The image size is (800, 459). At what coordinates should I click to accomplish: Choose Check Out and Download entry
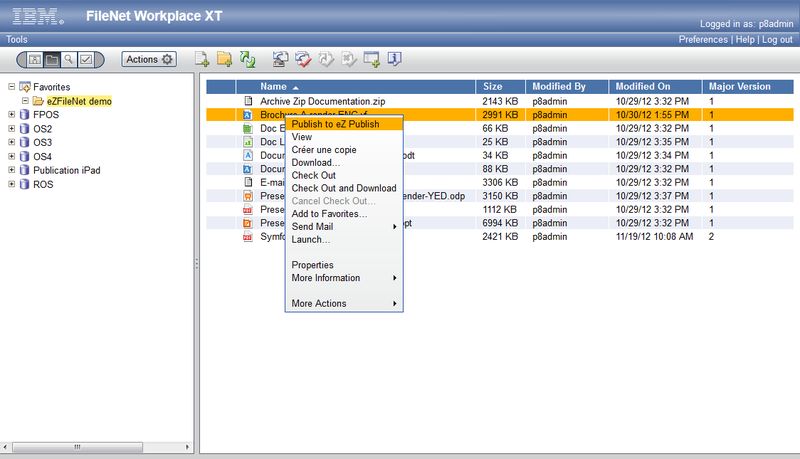[344, 188]
